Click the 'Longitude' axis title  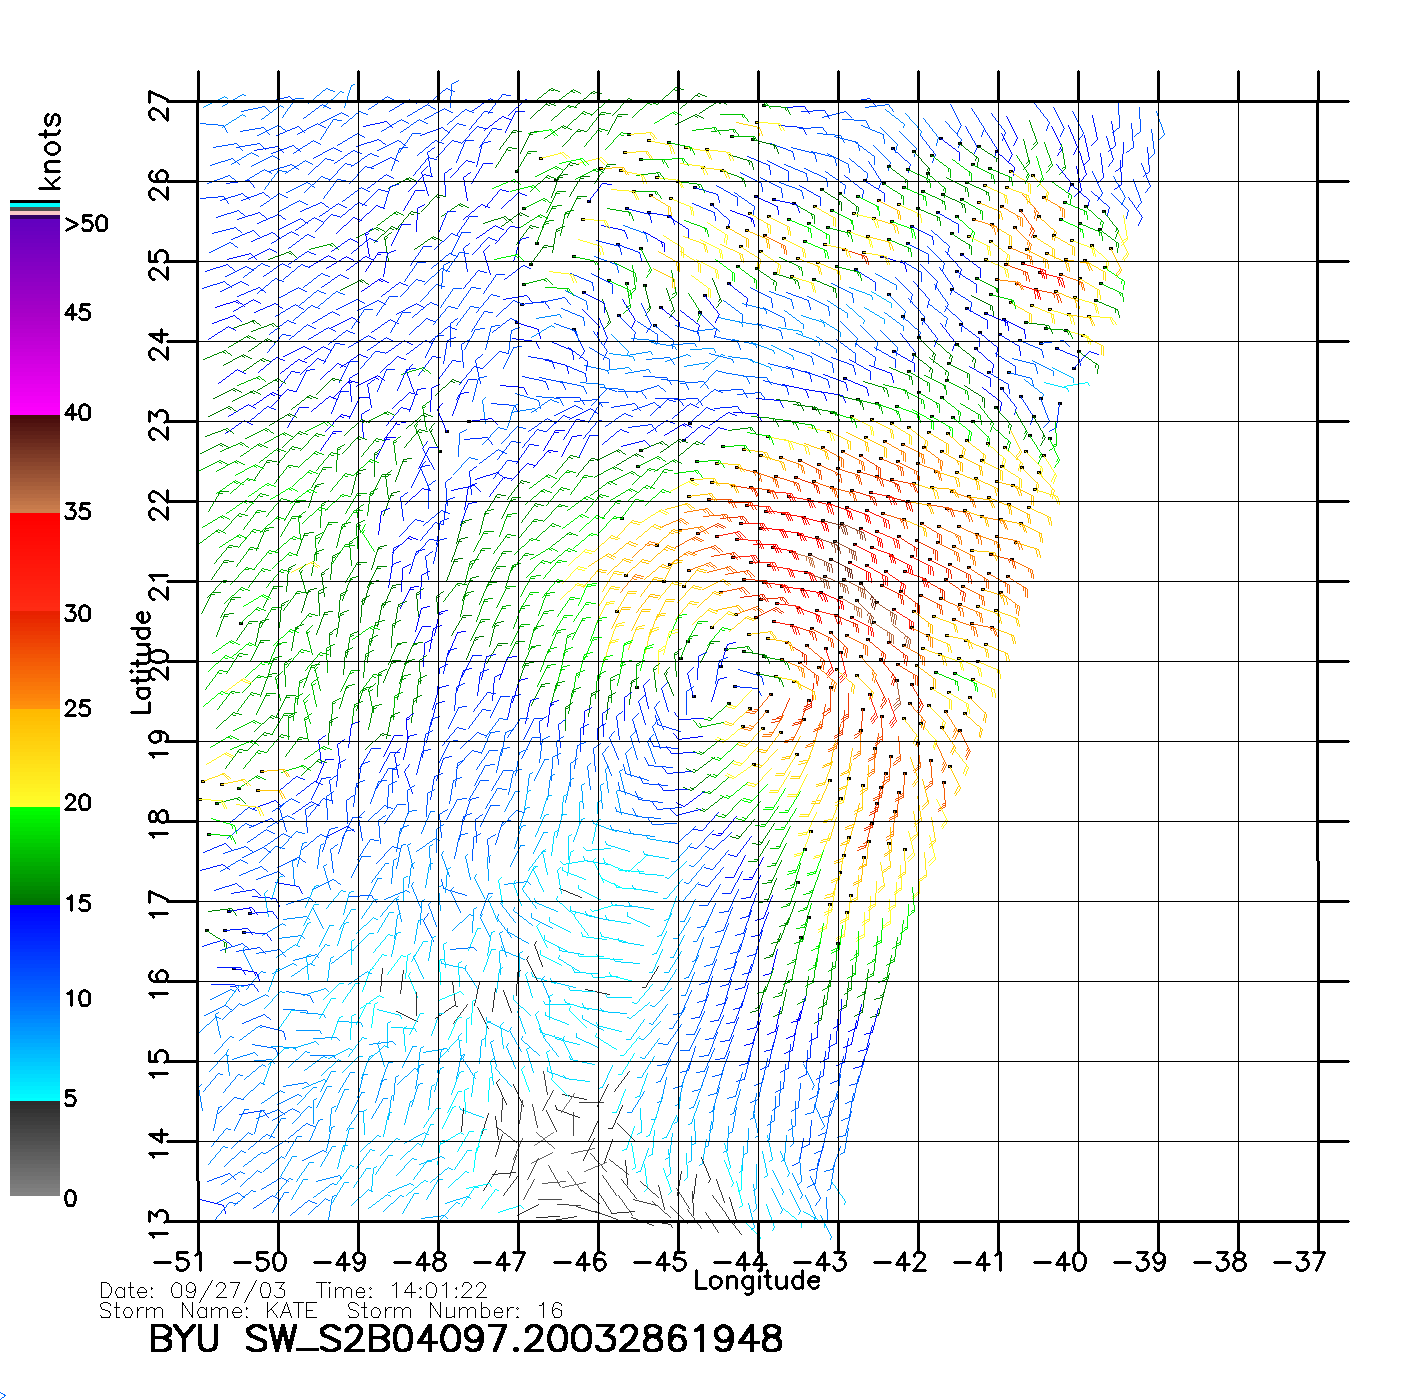click(x=757, y=1281)
